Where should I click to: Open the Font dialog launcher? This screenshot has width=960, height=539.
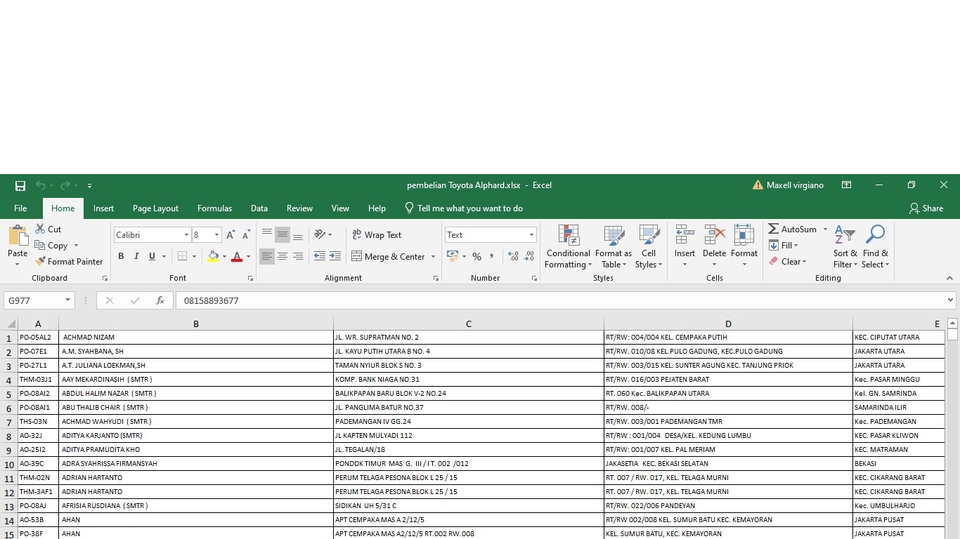tap(250, 278)
